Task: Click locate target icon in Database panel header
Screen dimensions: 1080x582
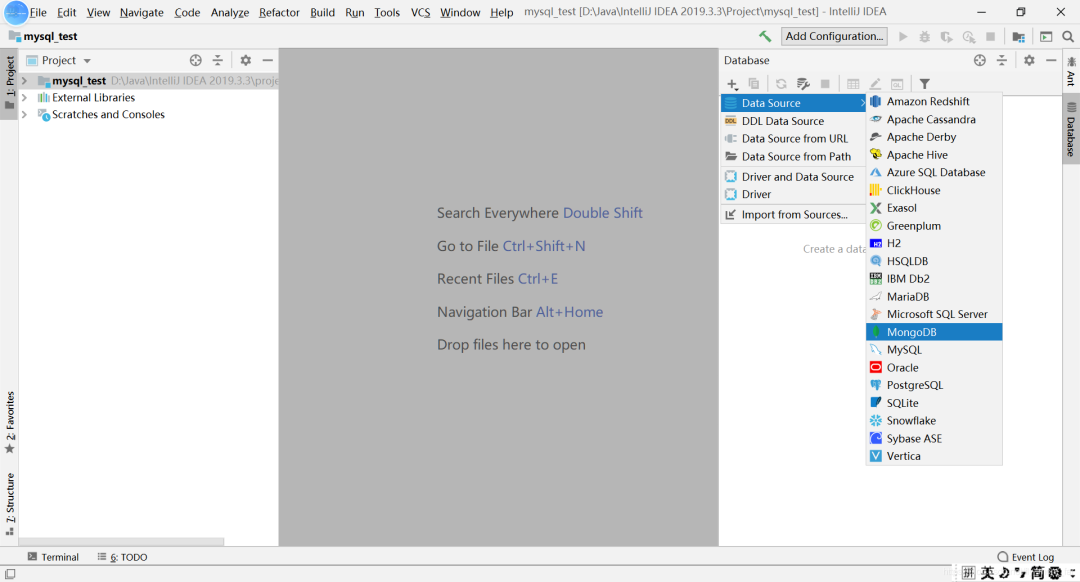Action: (x=979, y=61)
